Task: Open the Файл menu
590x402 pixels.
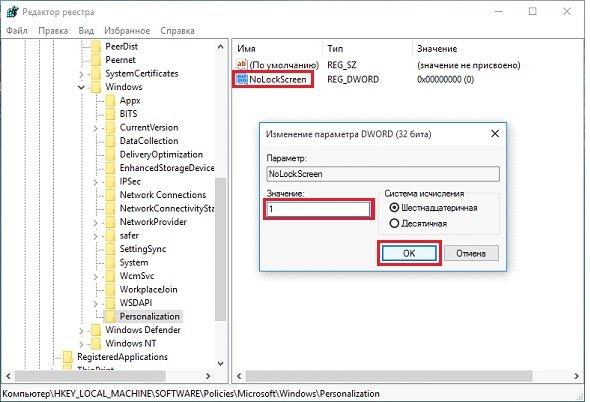Action: [x=17, y=30]
